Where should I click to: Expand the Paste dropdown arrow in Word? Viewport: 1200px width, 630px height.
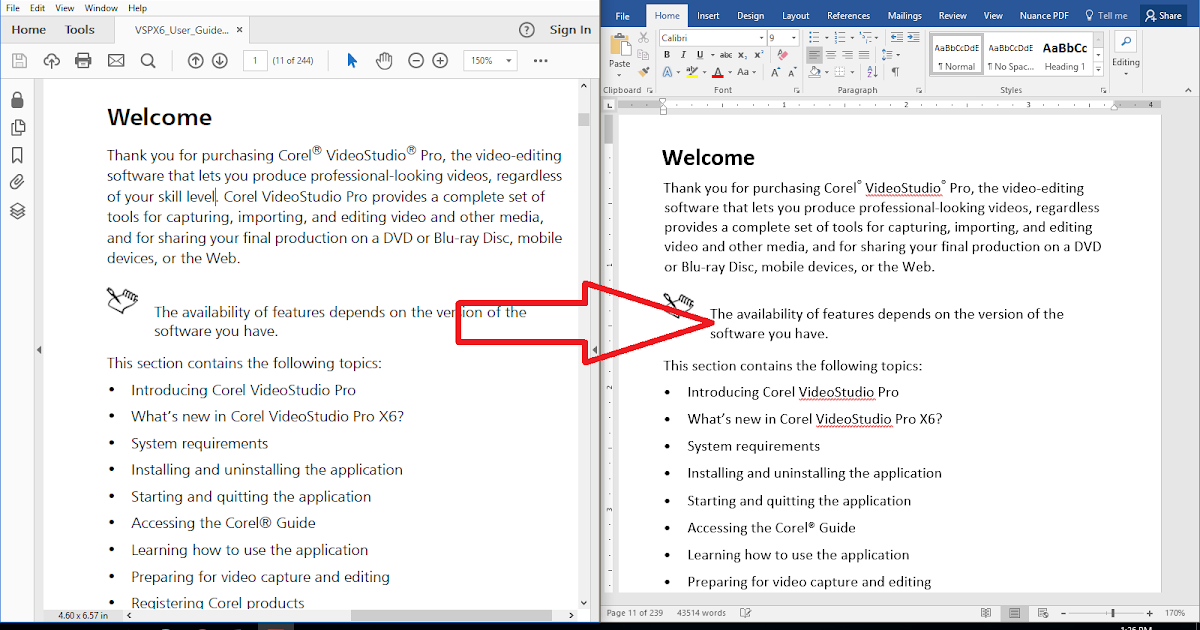[619, 75]
